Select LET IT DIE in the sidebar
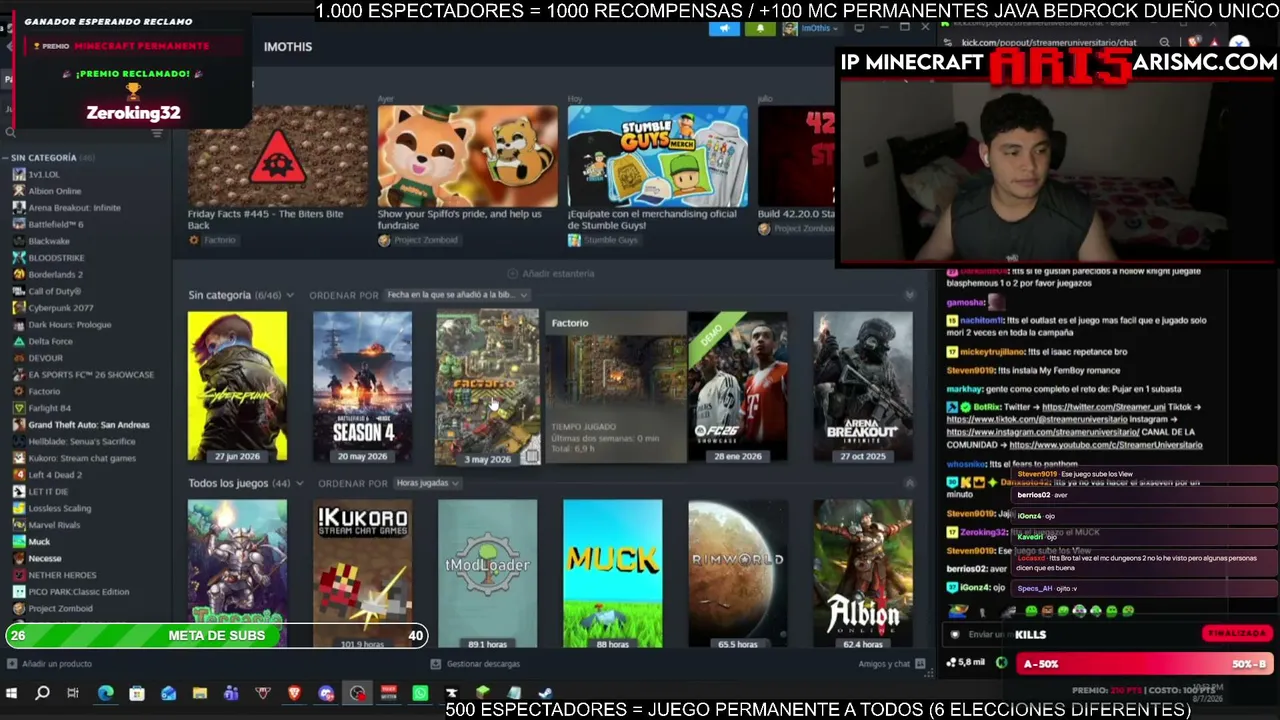 48,492
